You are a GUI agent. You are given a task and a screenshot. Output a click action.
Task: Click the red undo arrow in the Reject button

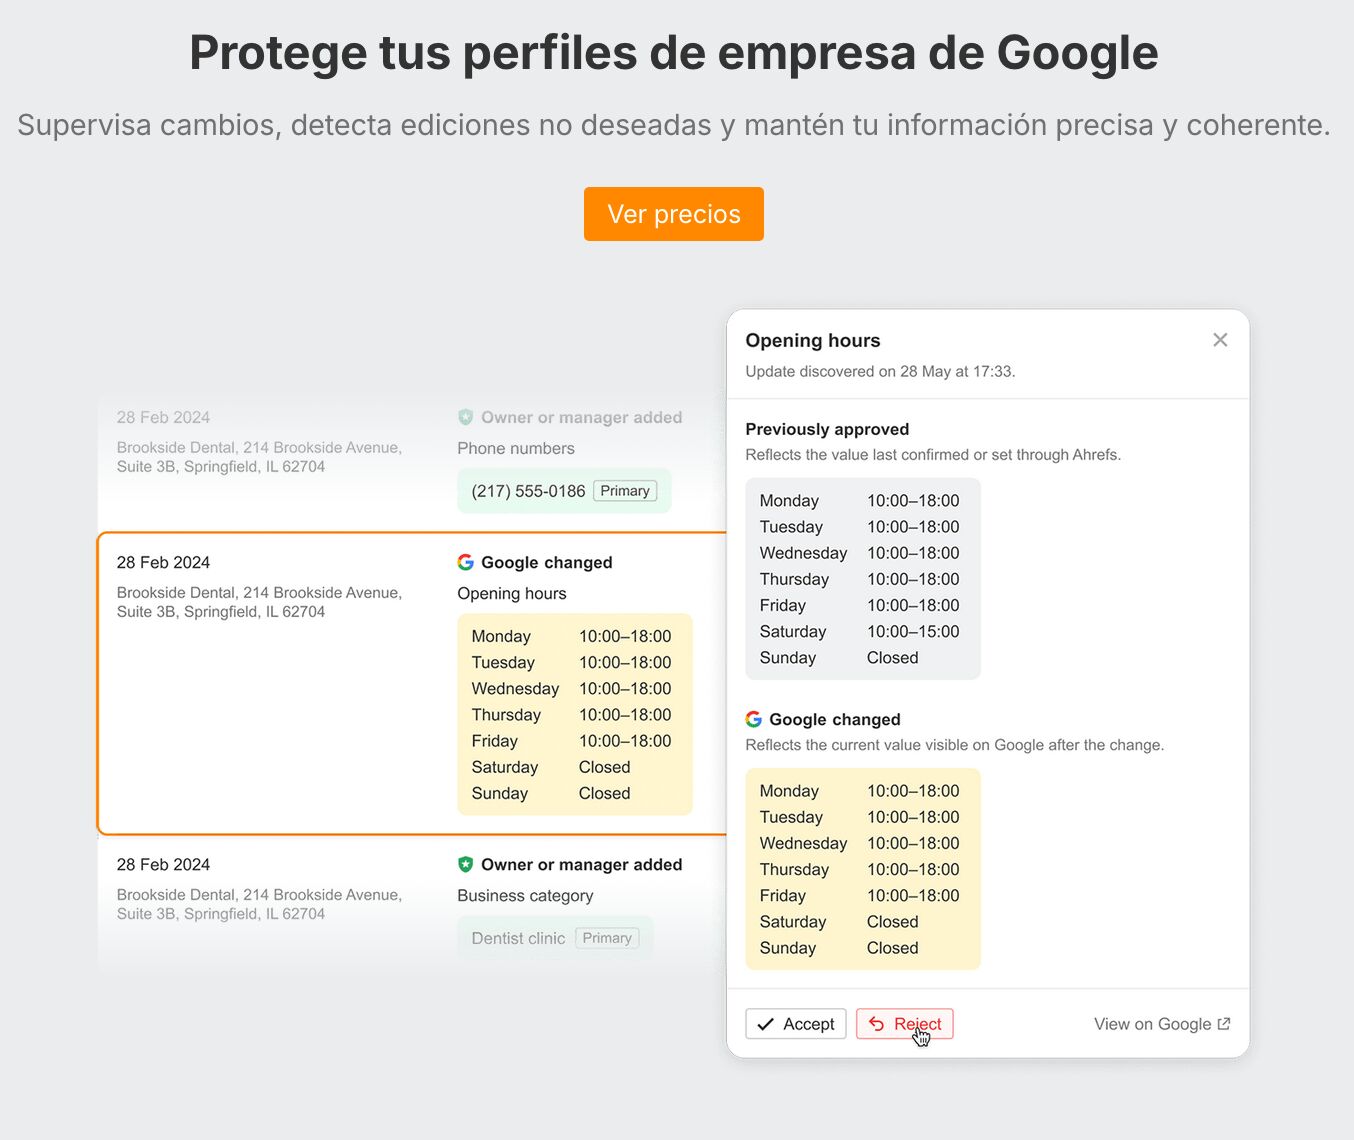pos(877,1024)
